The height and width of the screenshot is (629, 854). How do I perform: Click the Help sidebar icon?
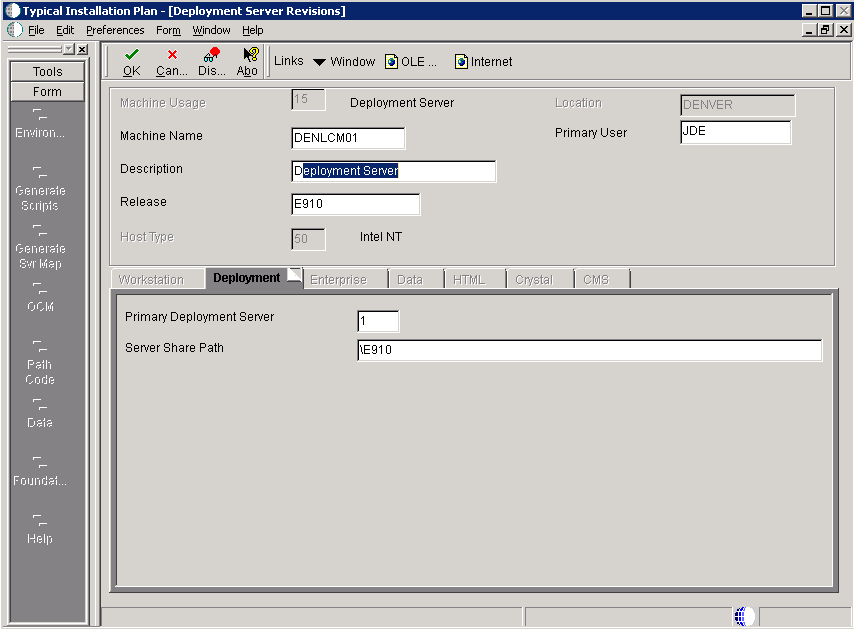[39, 520]
